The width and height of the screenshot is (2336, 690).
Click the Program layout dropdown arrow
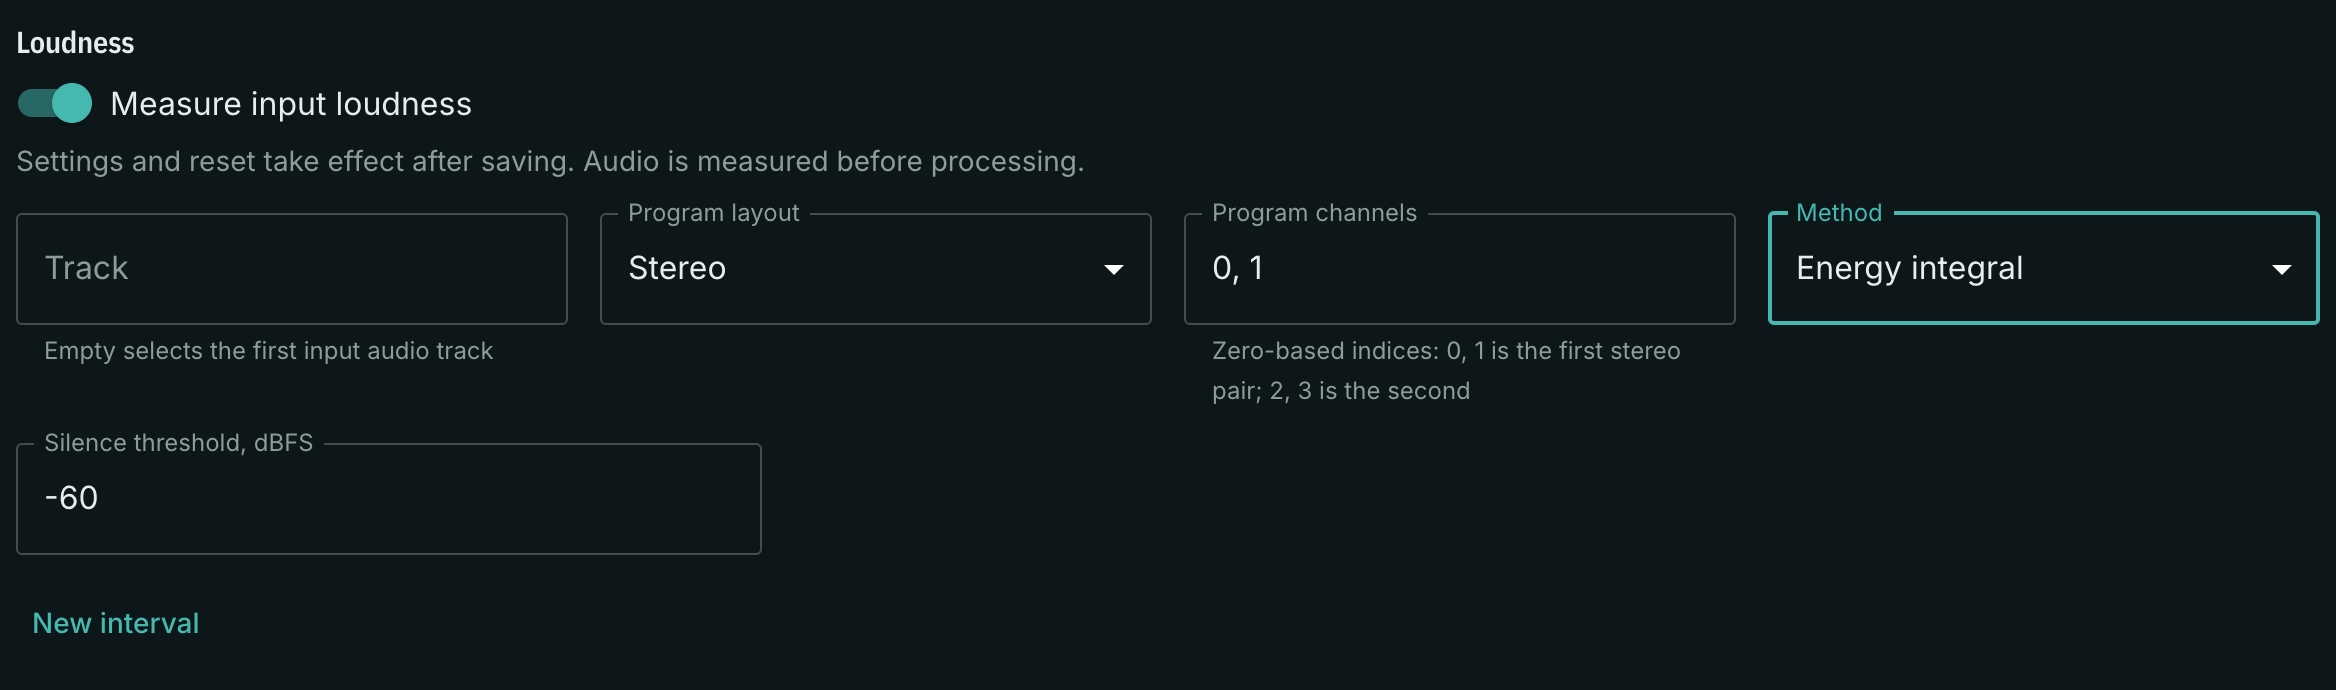tap(1114, 269)
